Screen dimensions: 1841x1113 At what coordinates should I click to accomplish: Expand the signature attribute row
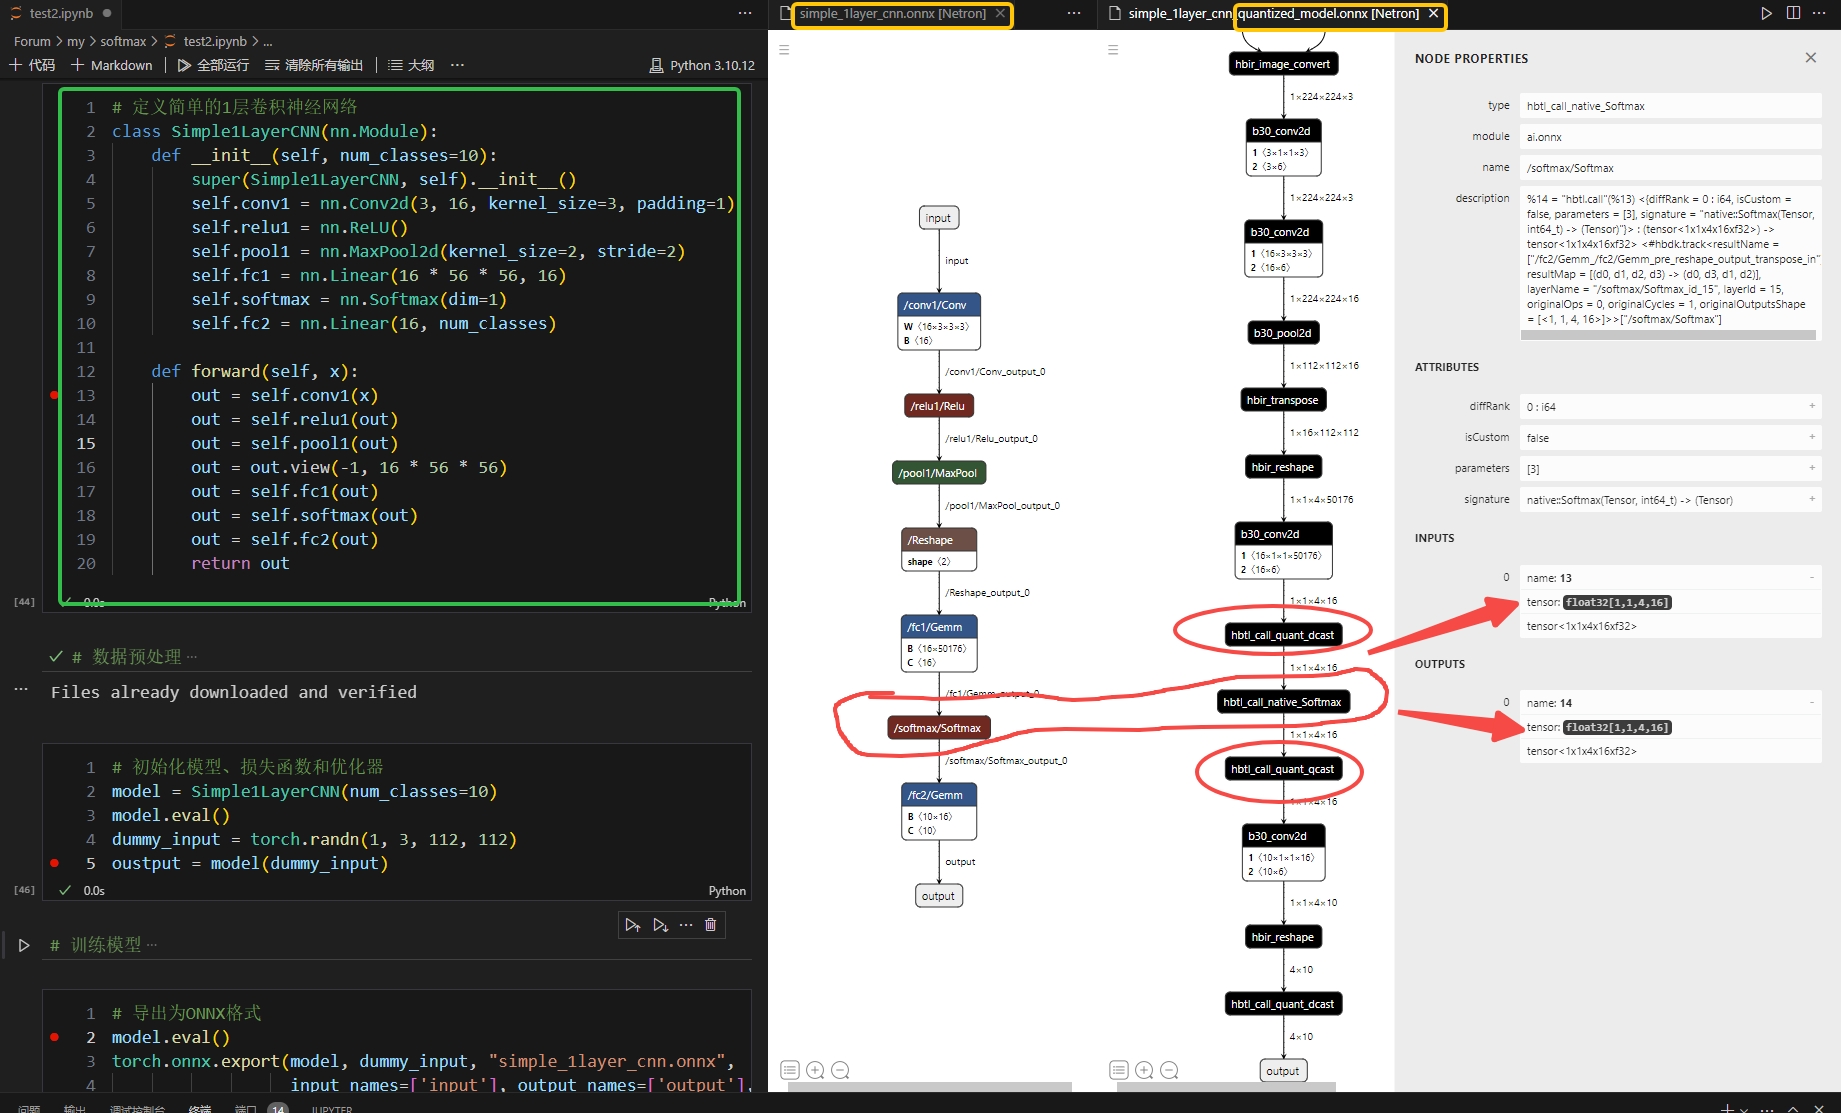(1811, 499)
